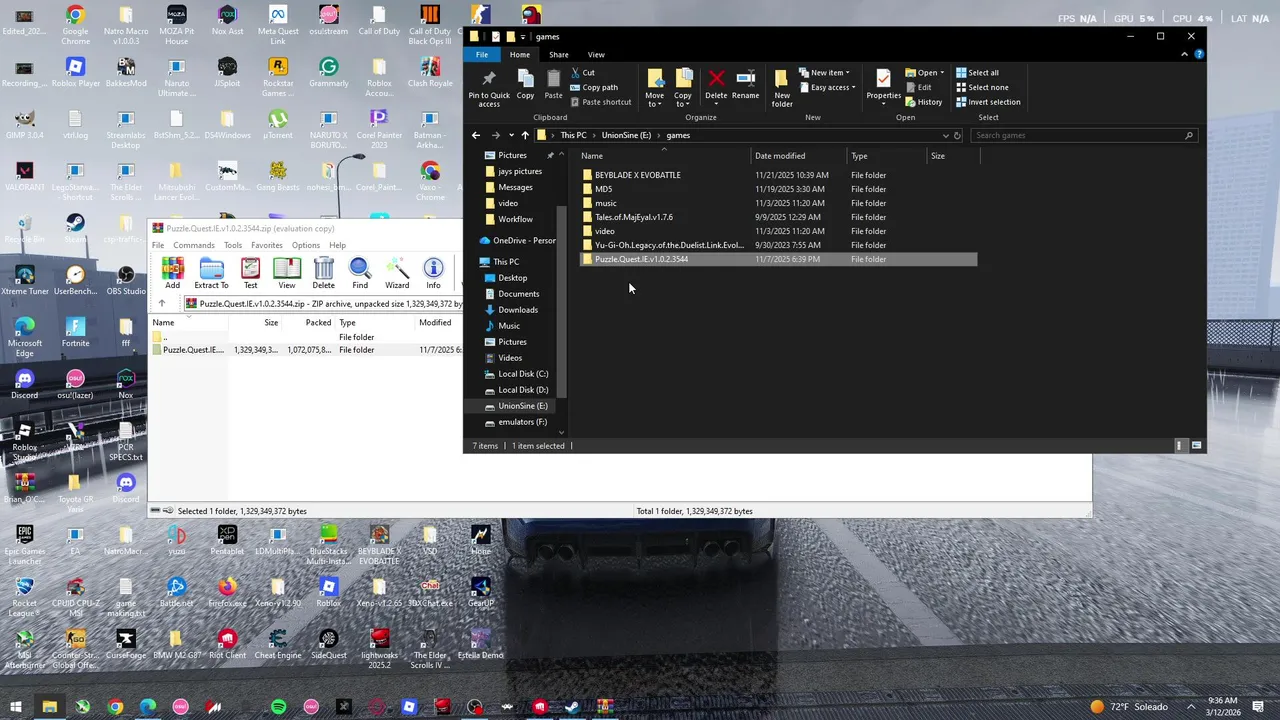Refresh the Explorer address bar
The width and height of the screenshot is (1280, 720).
(957, 135)
